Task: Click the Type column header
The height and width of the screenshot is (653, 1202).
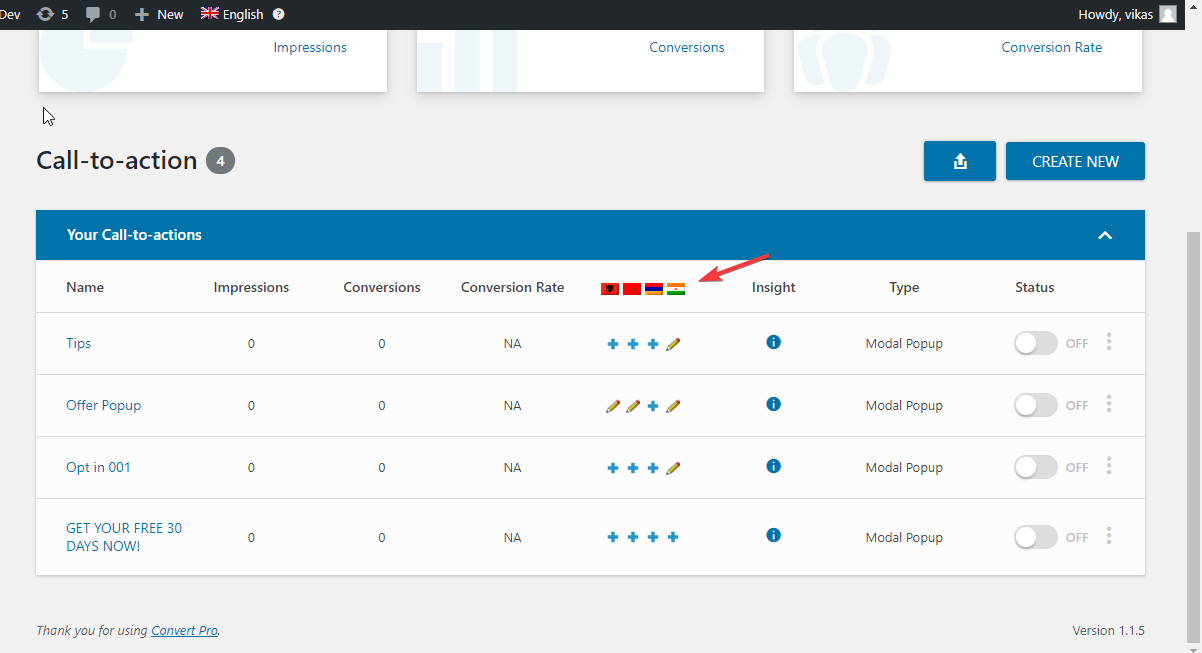Action: click(904, 287)
